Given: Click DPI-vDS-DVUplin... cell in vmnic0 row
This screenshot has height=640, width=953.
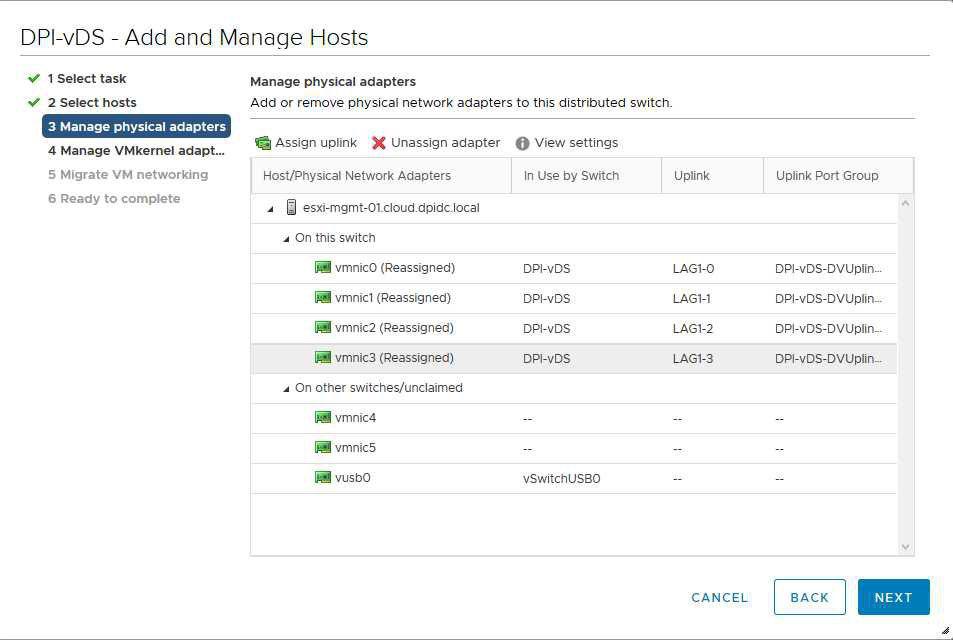Looking at the screenshot, I should [x=828, y=269].
